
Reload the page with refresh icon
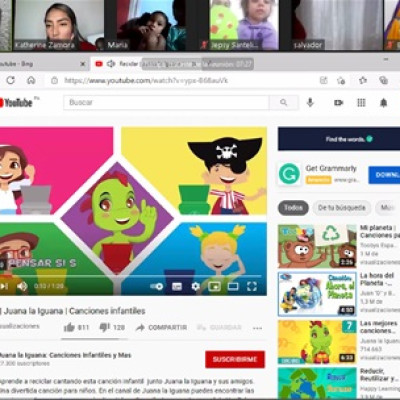point(11,80)
